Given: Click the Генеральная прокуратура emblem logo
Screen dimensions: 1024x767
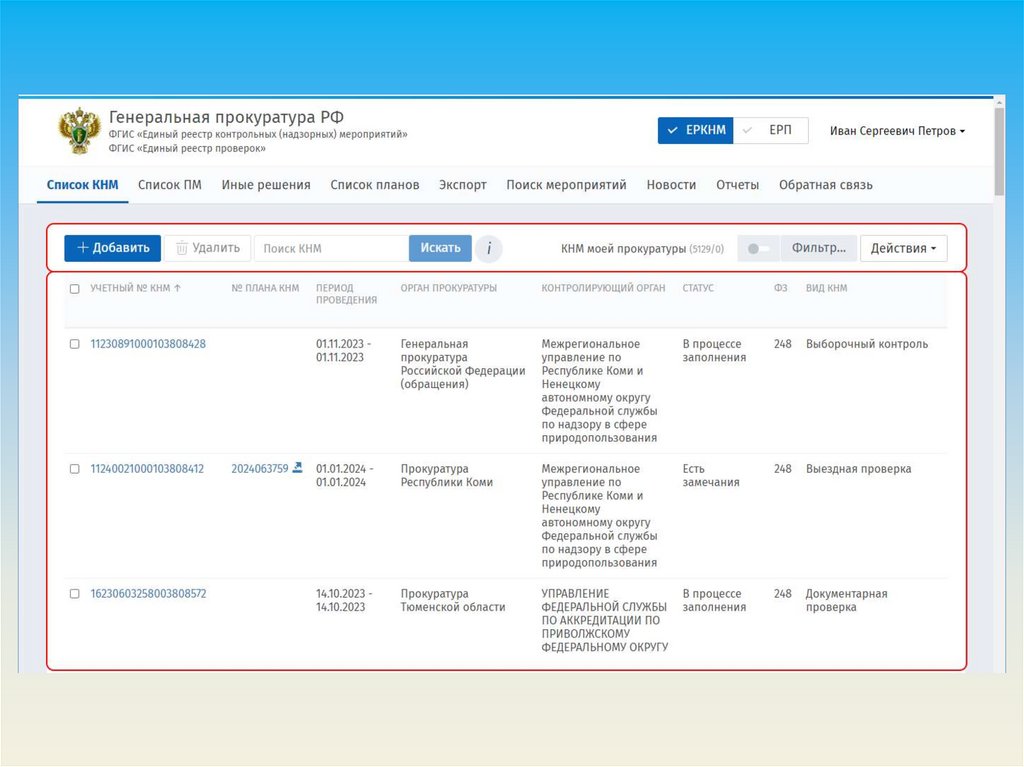Looking at the screenshot, I should [x=79, y=131].
